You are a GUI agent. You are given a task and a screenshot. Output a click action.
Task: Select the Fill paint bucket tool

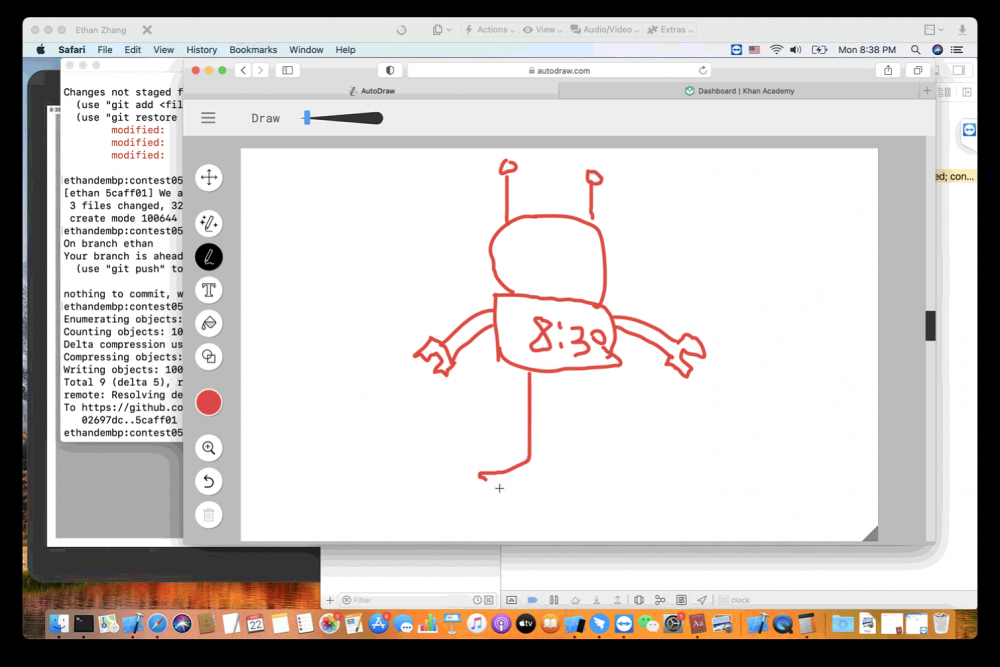(x=208, y=323)
